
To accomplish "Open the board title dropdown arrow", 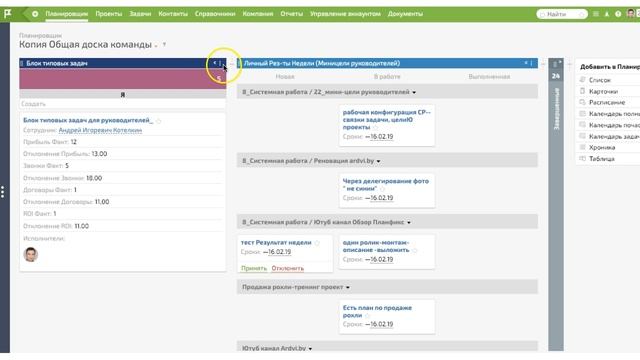I will (156, 46).
